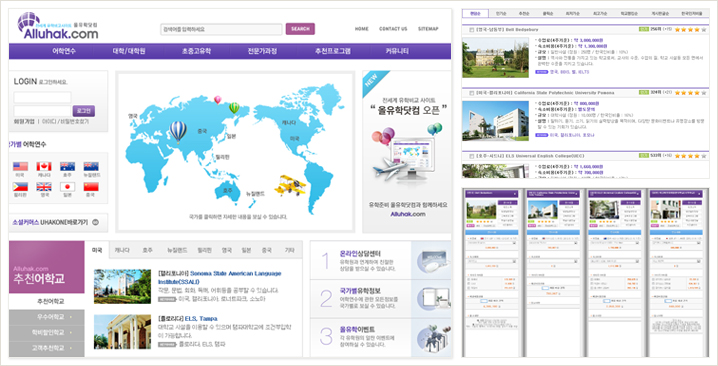The width and height of the screenshot is (718, 366).
Task: Open the CONTACT US link
Action: click(393, 29)
